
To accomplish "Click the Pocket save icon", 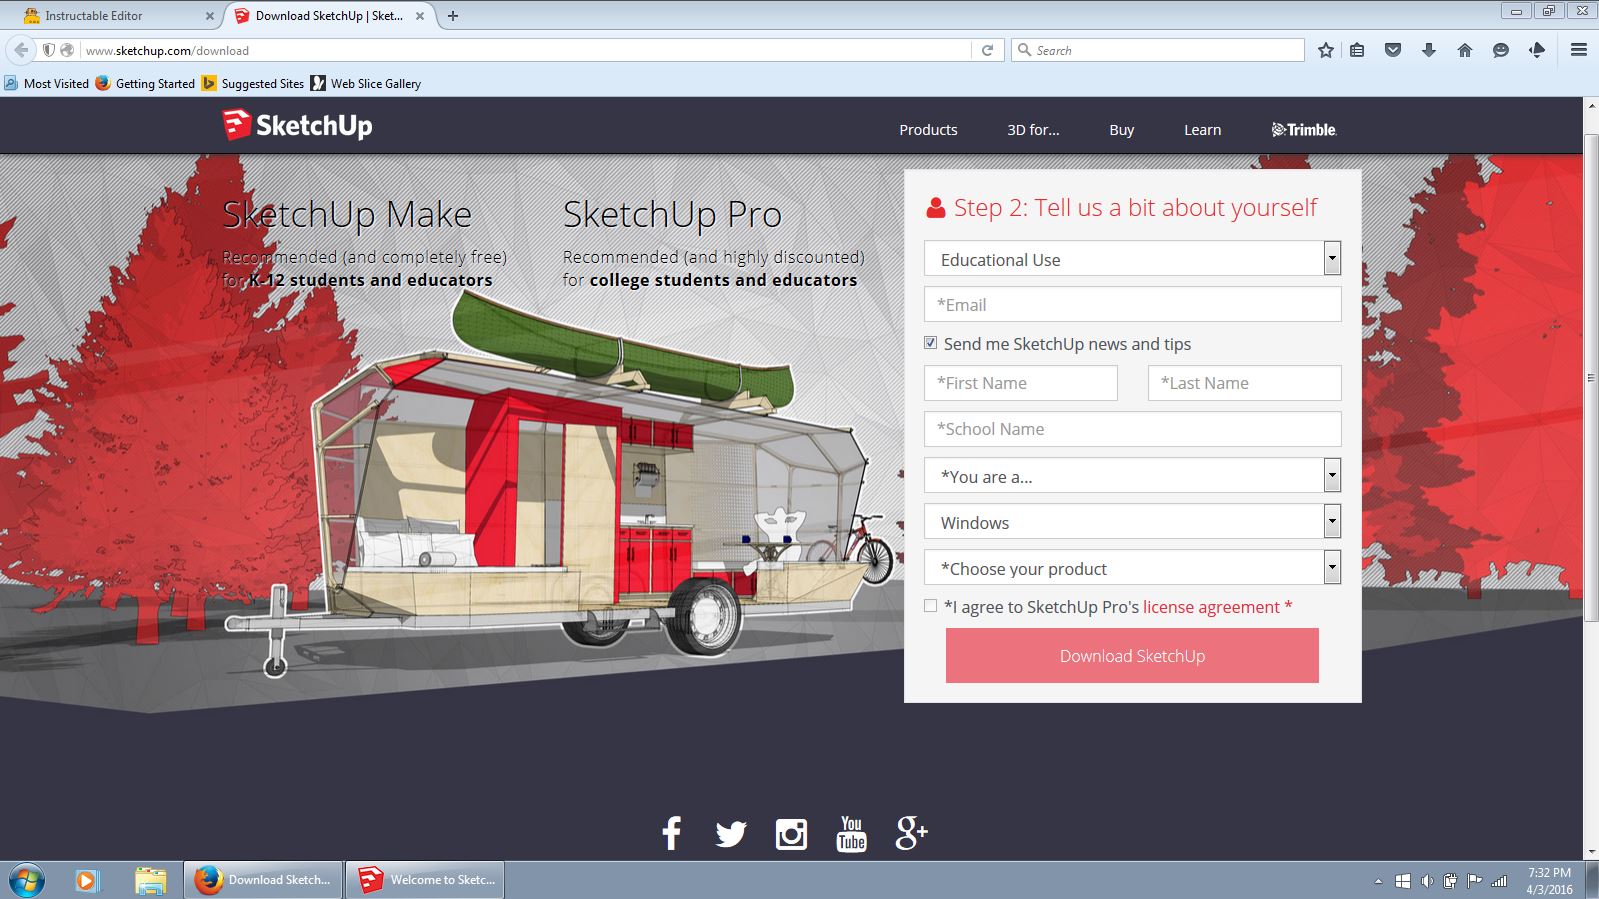I will click(1393, 50).
